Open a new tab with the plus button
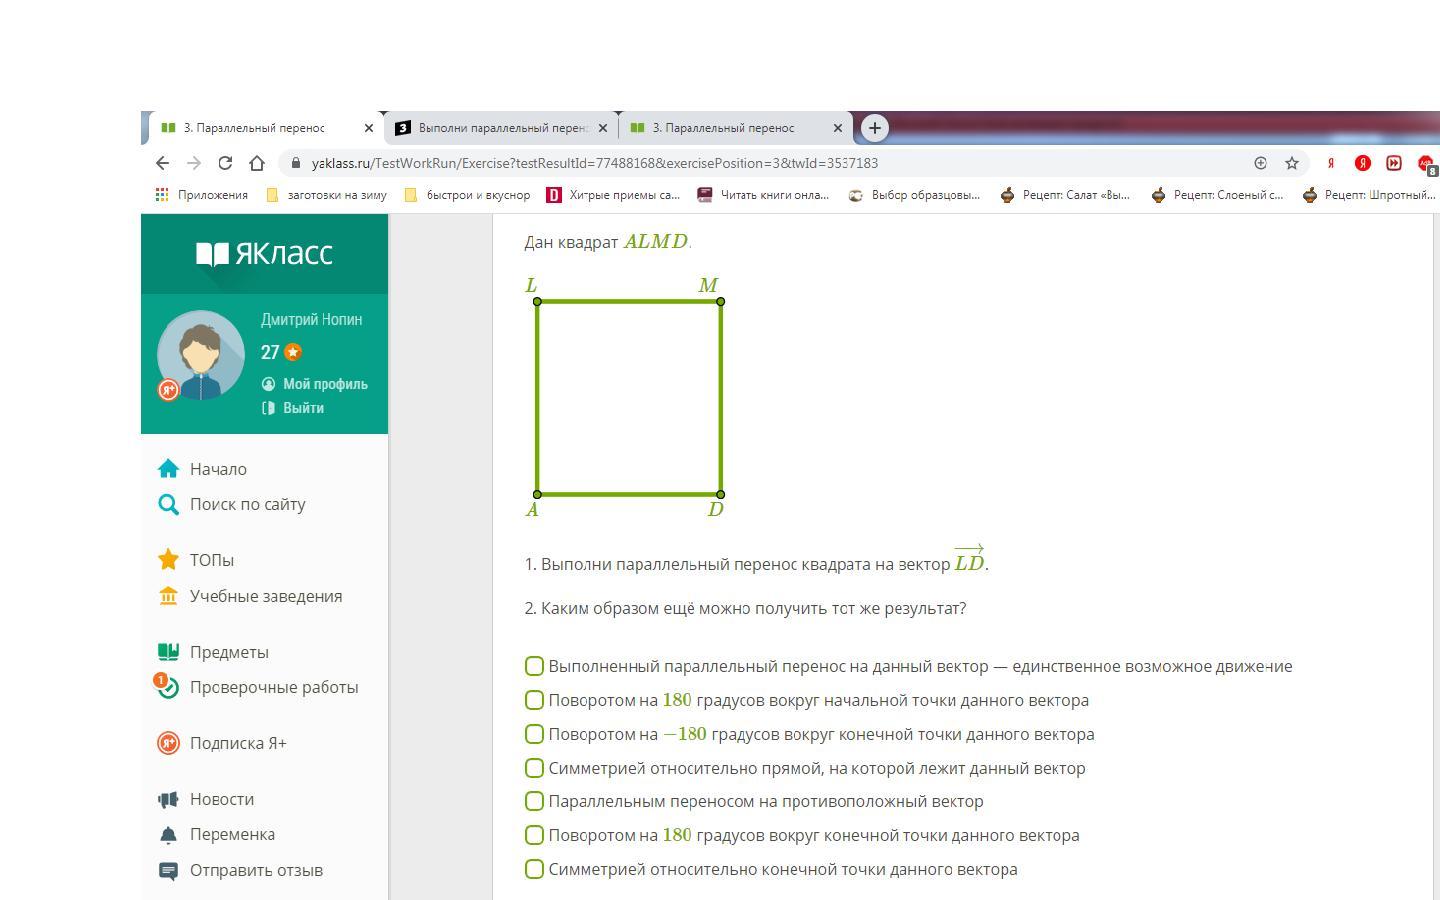This screenshot has height=900, width=1440. click(874, 128)
